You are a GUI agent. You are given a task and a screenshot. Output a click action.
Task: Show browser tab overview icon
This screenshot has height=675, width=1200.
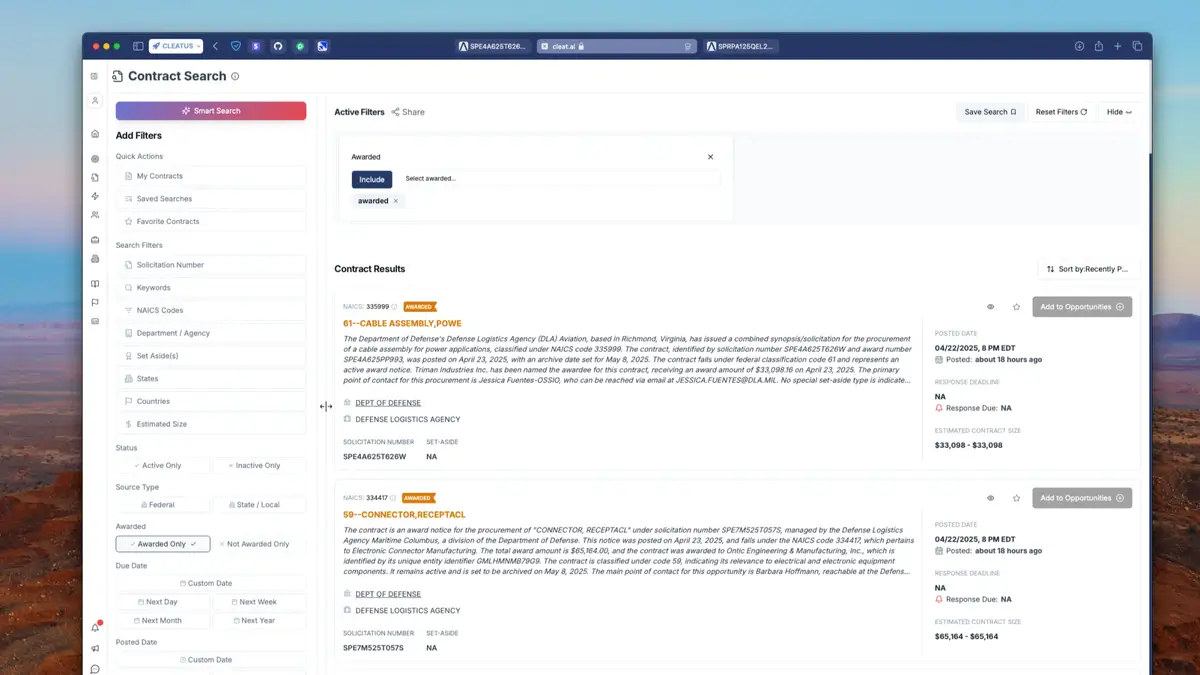tap(1137, 46)
